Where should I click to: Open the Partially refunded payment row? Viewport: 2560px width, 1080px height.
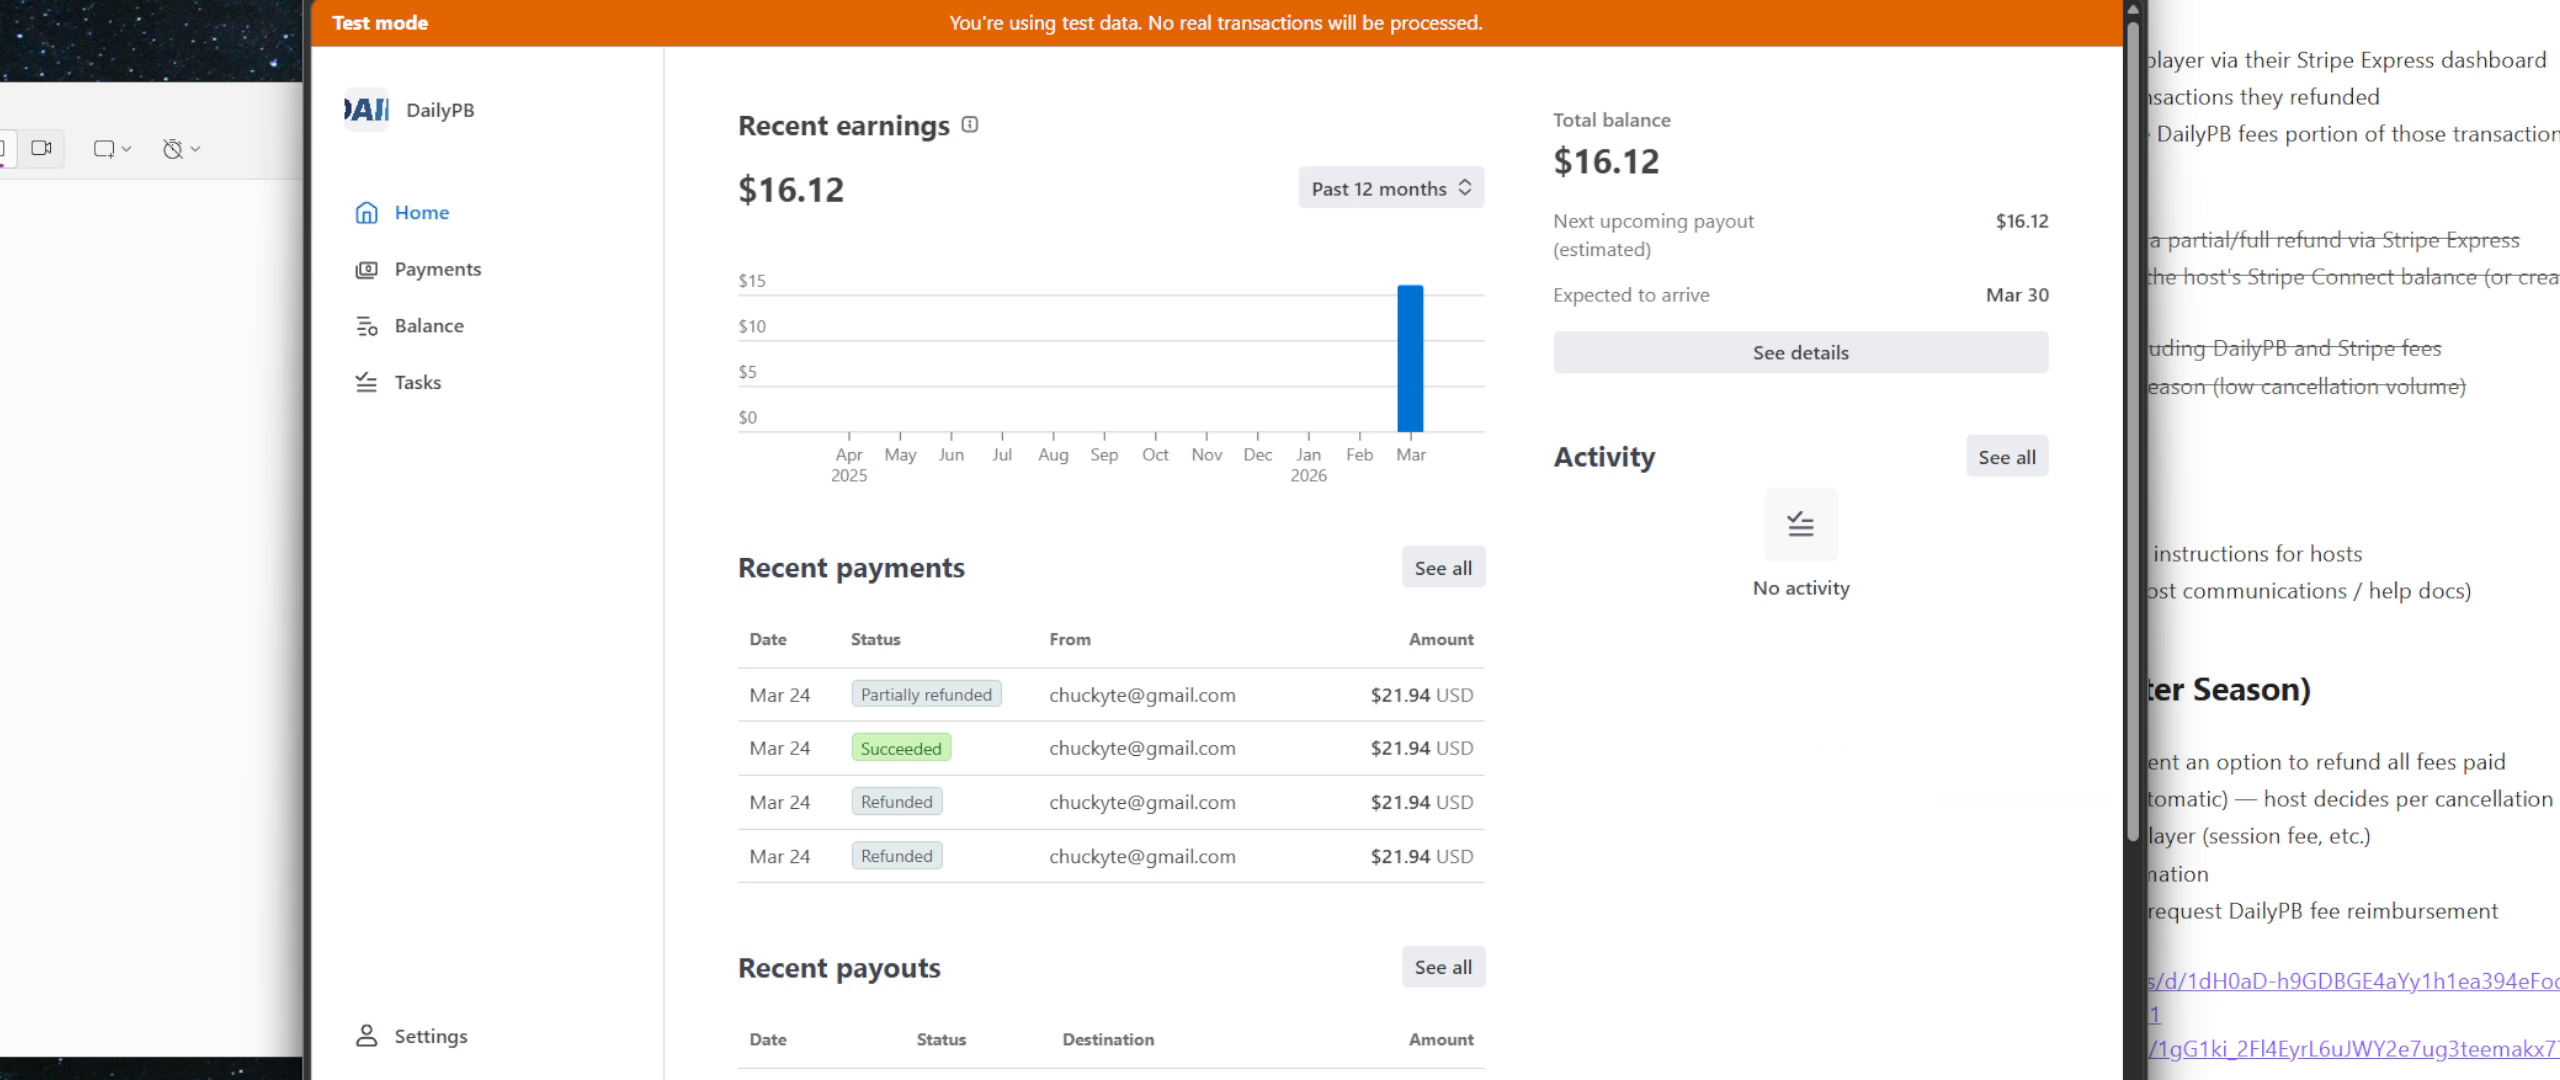[1111, 695]
